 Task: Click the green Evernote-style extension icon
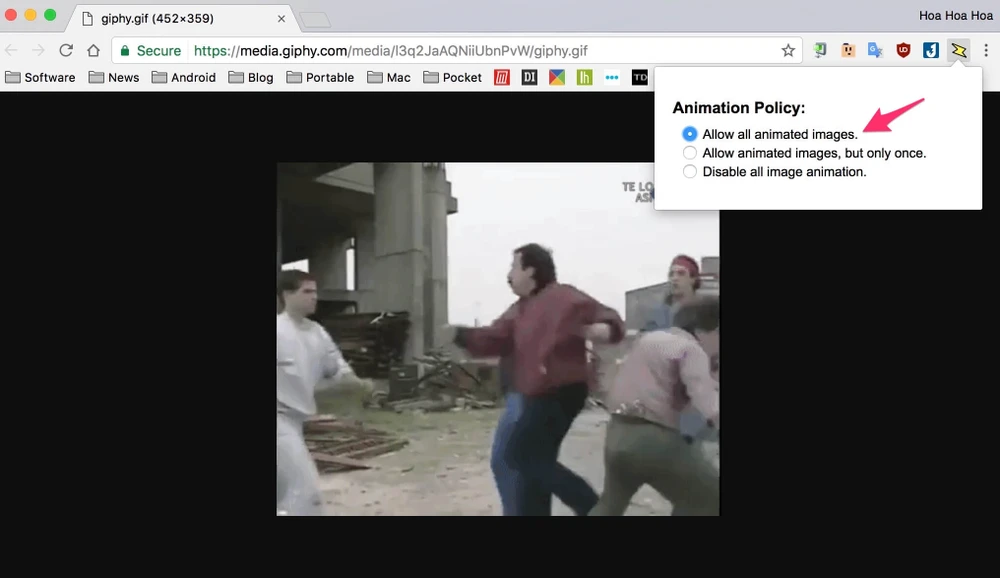click(820, 50)
